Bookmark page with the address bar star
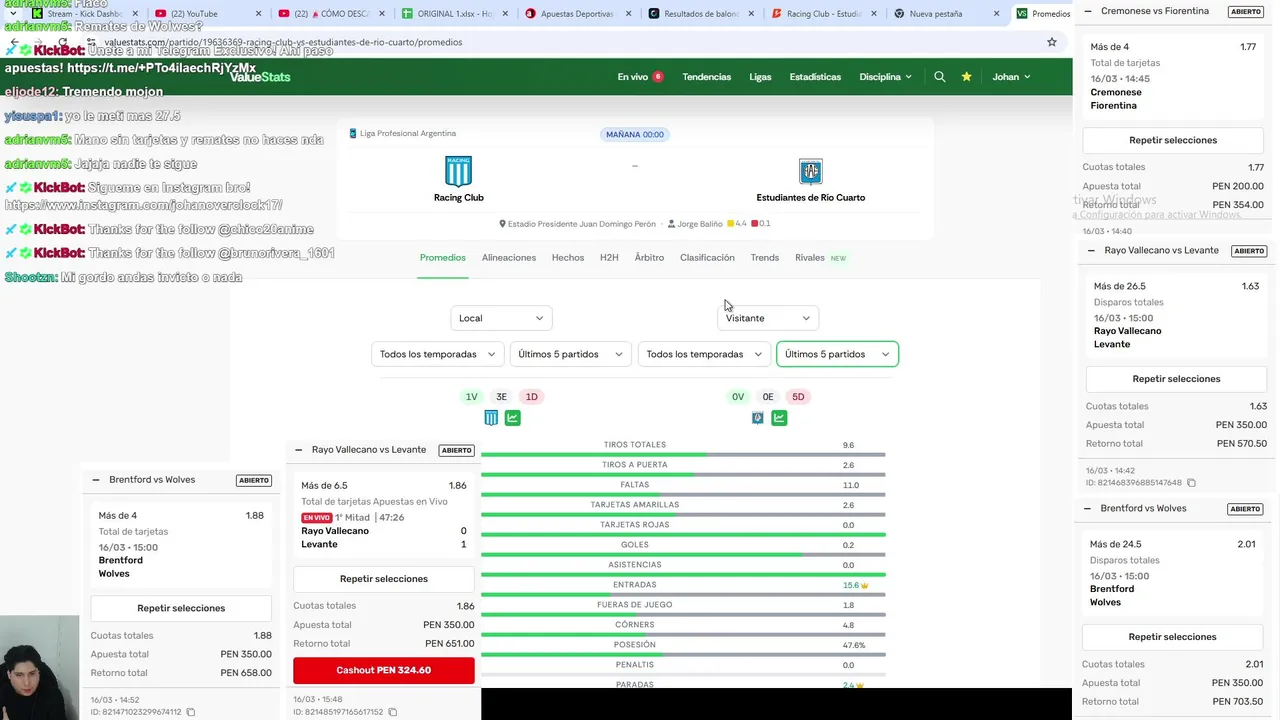Viewport: 1280px width, 720px height. (1051, 42)
